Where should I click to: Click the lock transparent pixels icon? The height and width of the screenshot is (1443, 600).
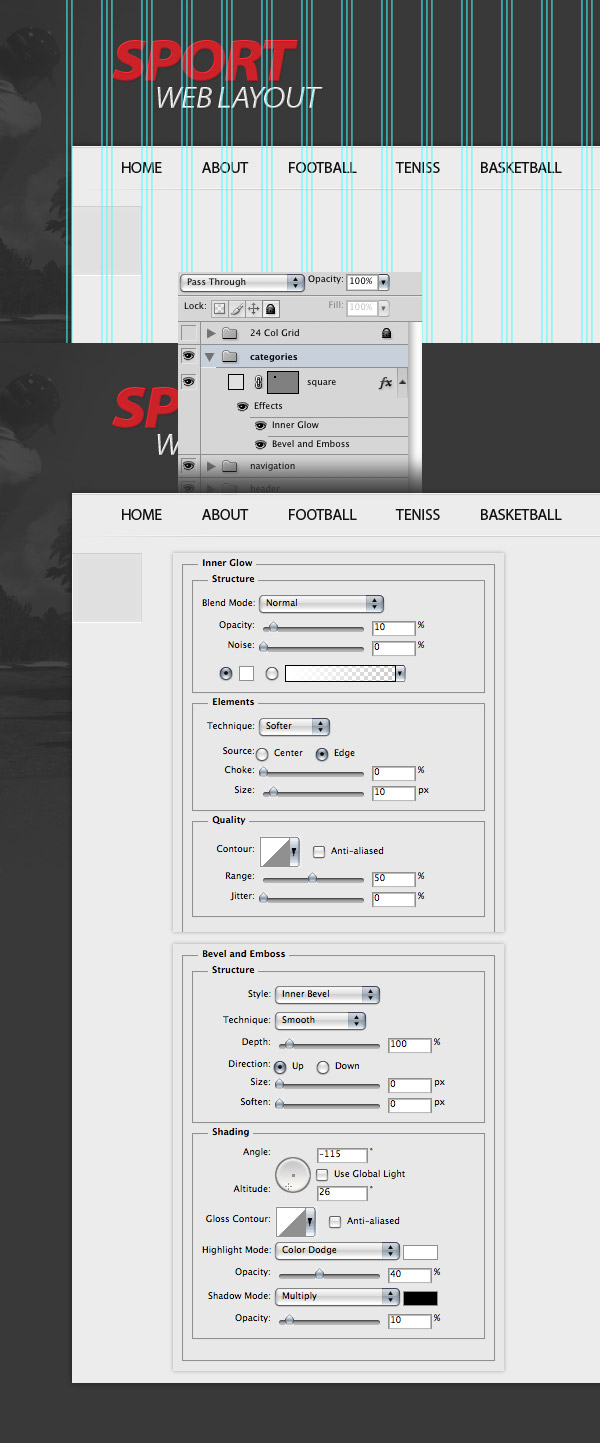220,309
